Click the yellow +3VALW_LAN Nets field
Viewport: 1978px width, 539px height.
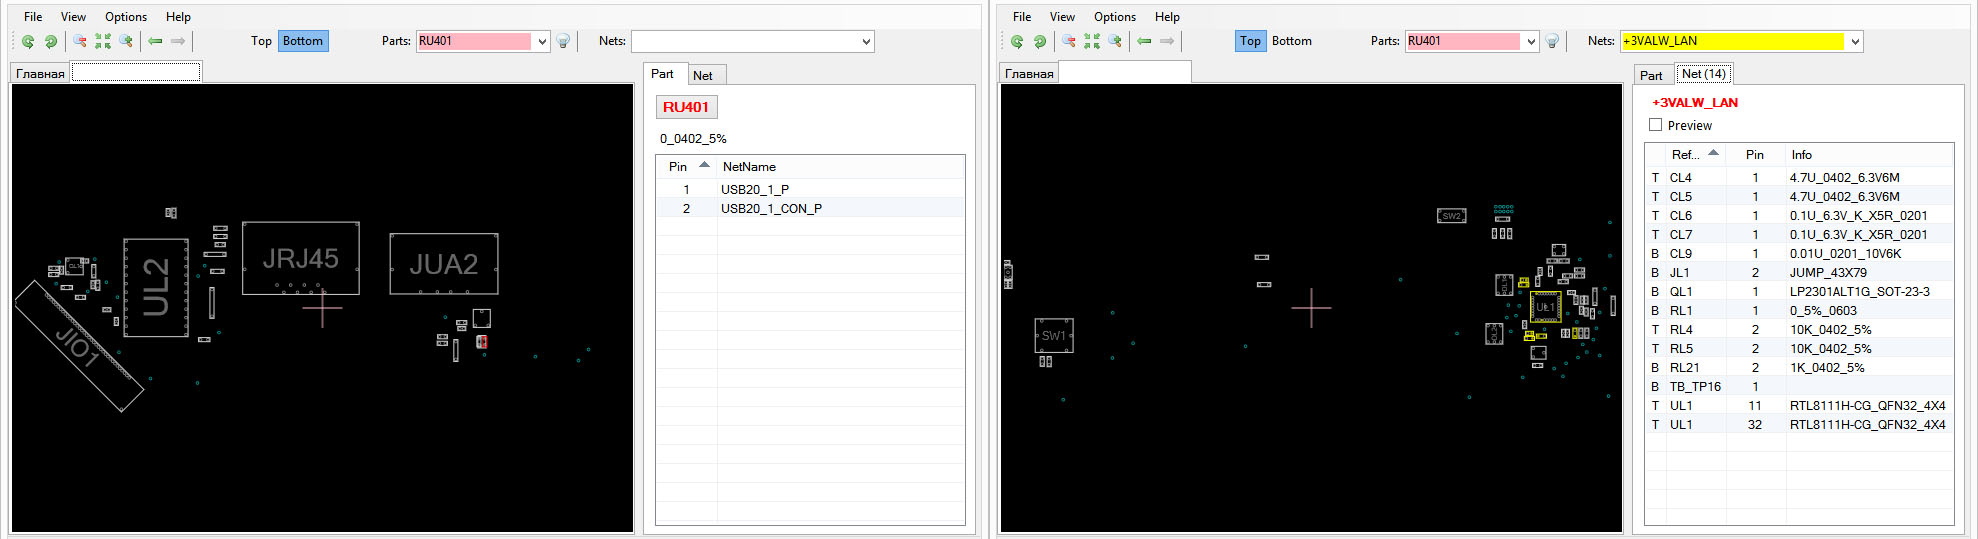[1732, 41]
